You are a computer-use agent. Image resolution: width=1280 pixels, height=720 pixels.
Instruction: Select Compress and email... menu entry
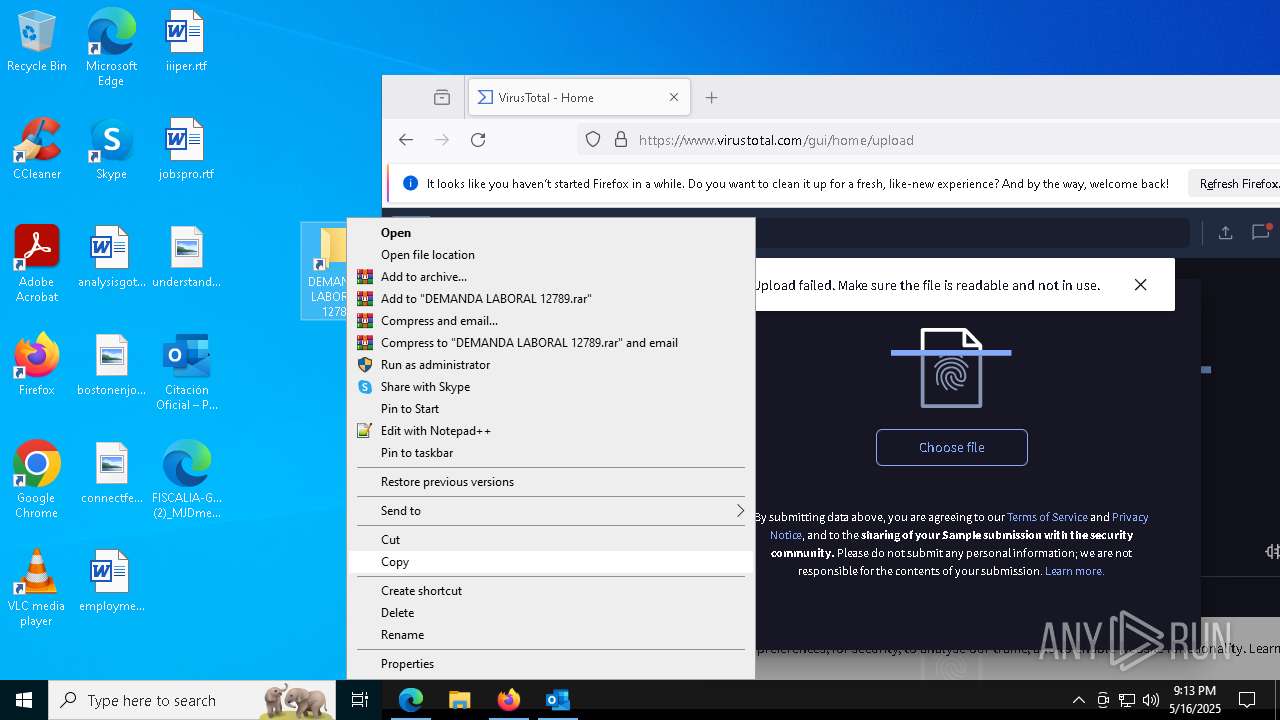pos(551,321)
